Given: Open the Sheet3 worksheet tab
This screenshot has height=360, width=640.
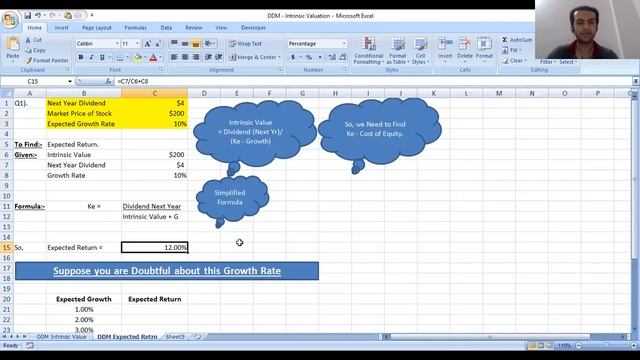Looking at the screenshot, I should (x=175, y=337).
